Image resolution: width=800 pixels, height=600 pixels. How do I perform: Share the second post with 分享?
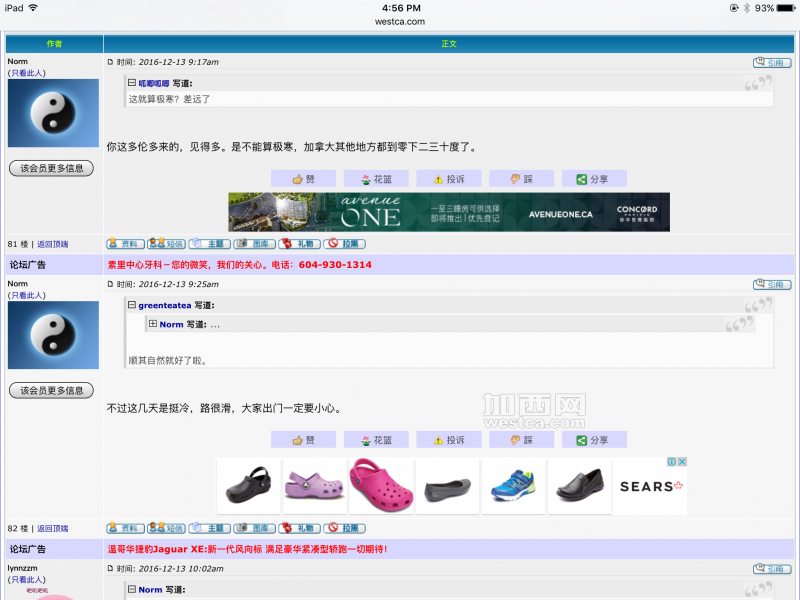(x=593, y=440)
